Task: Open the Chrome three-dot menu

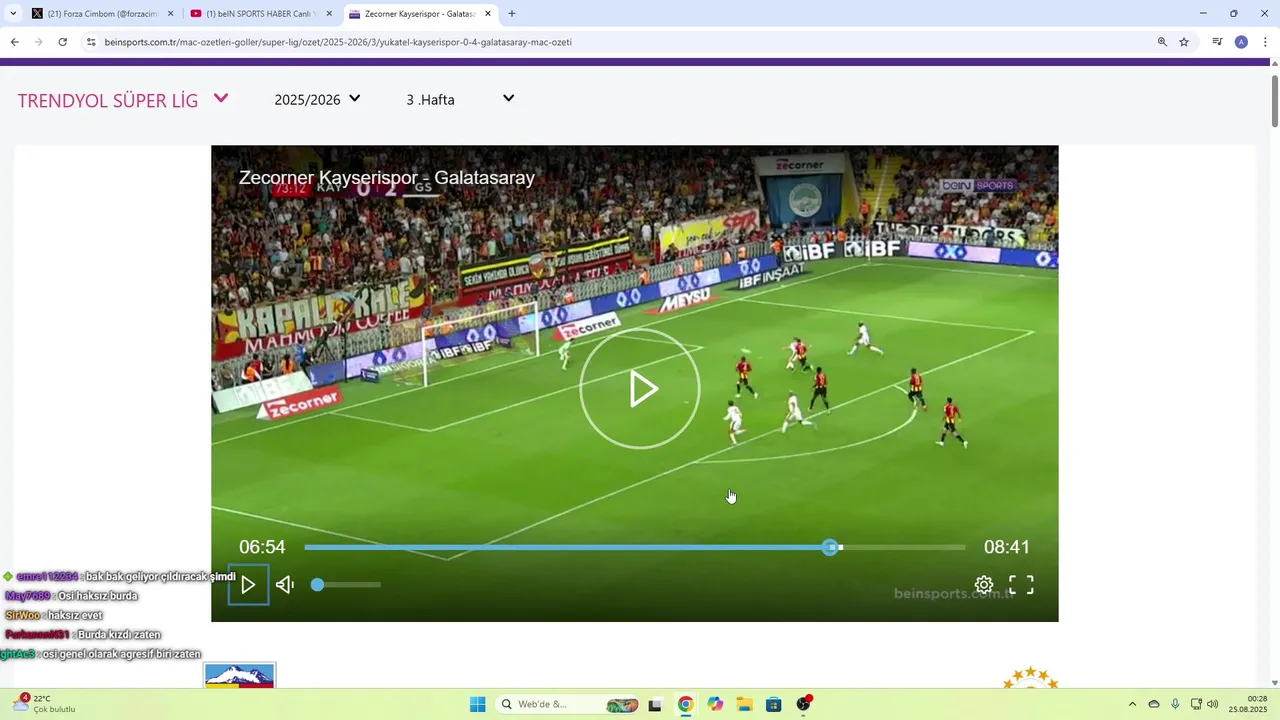Action: pos(1265,42)
